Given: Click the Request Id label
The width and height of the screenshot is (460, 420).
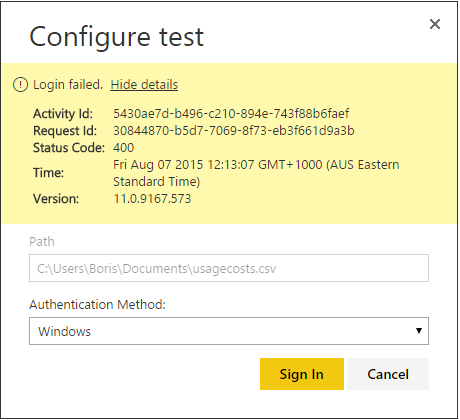Looking at the screenshot, I should coord(65,131).
